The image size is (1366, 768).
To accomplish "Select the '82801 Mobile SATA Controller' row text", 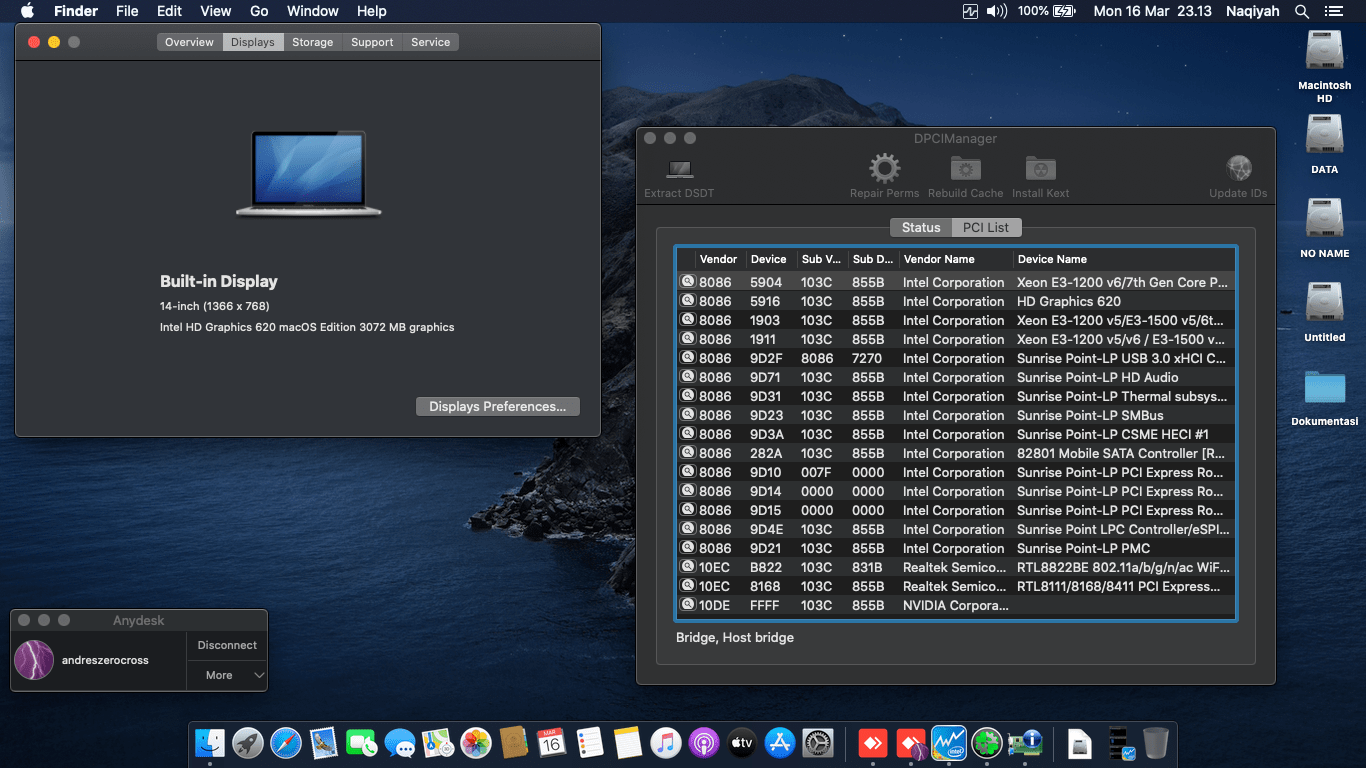I will (x=1121, y=453).
